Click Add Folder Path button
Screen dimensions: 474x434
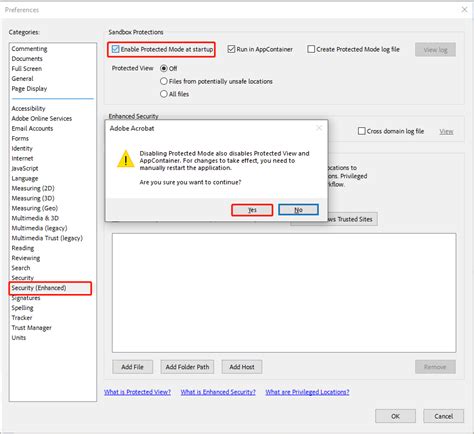(187, 367)
